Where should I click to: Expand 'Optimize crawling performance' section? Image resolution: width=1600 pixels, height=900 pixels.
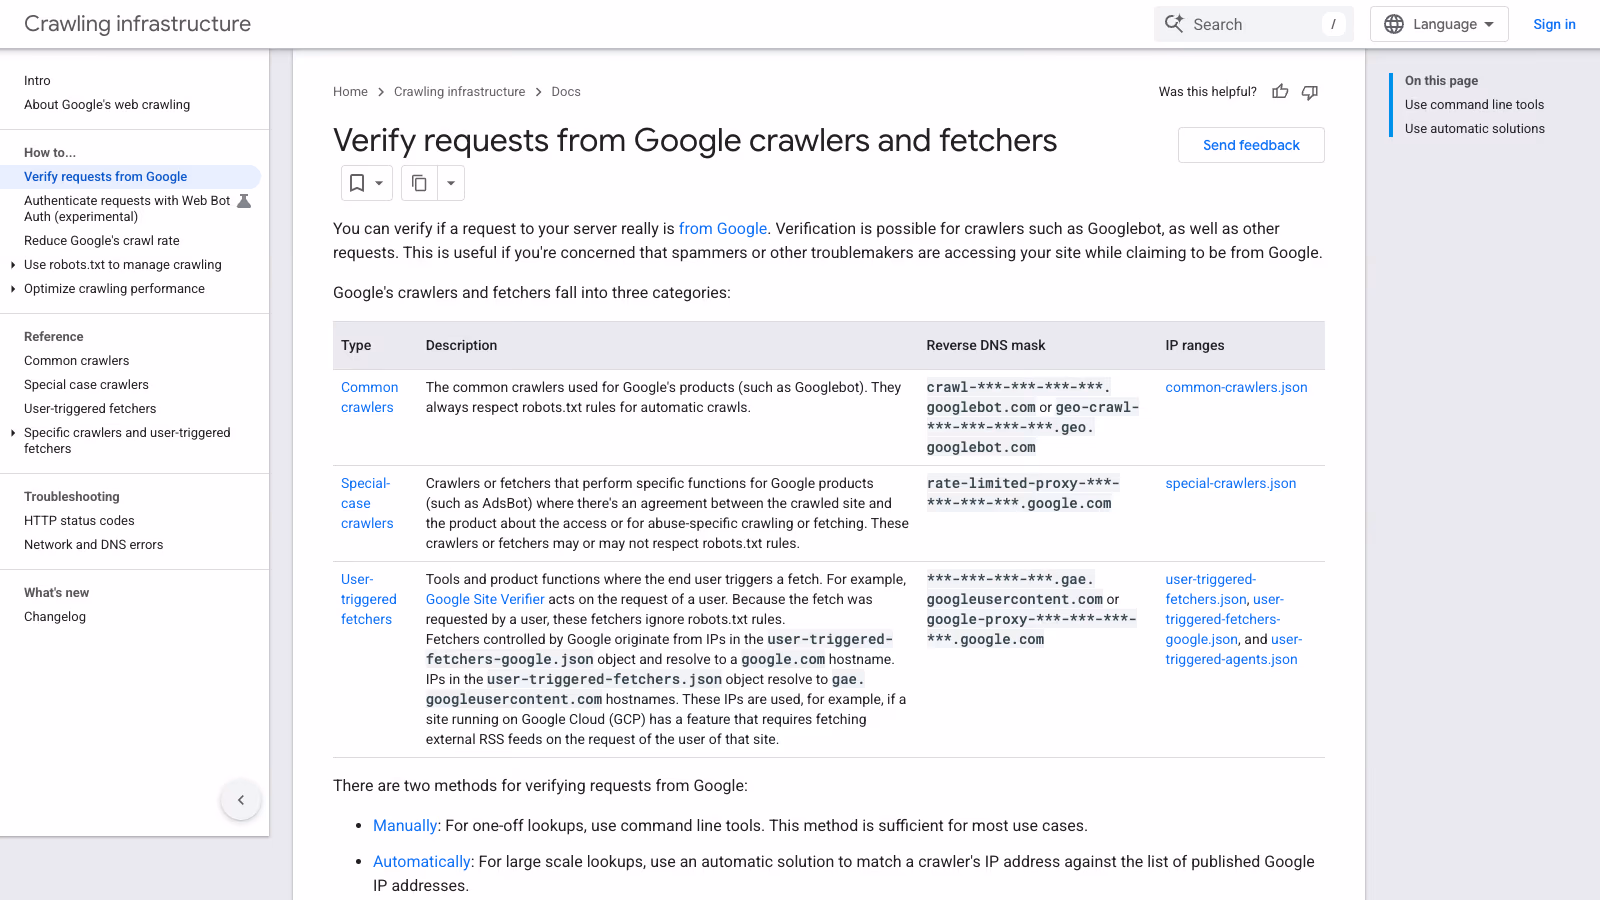(x=13, y=289)
